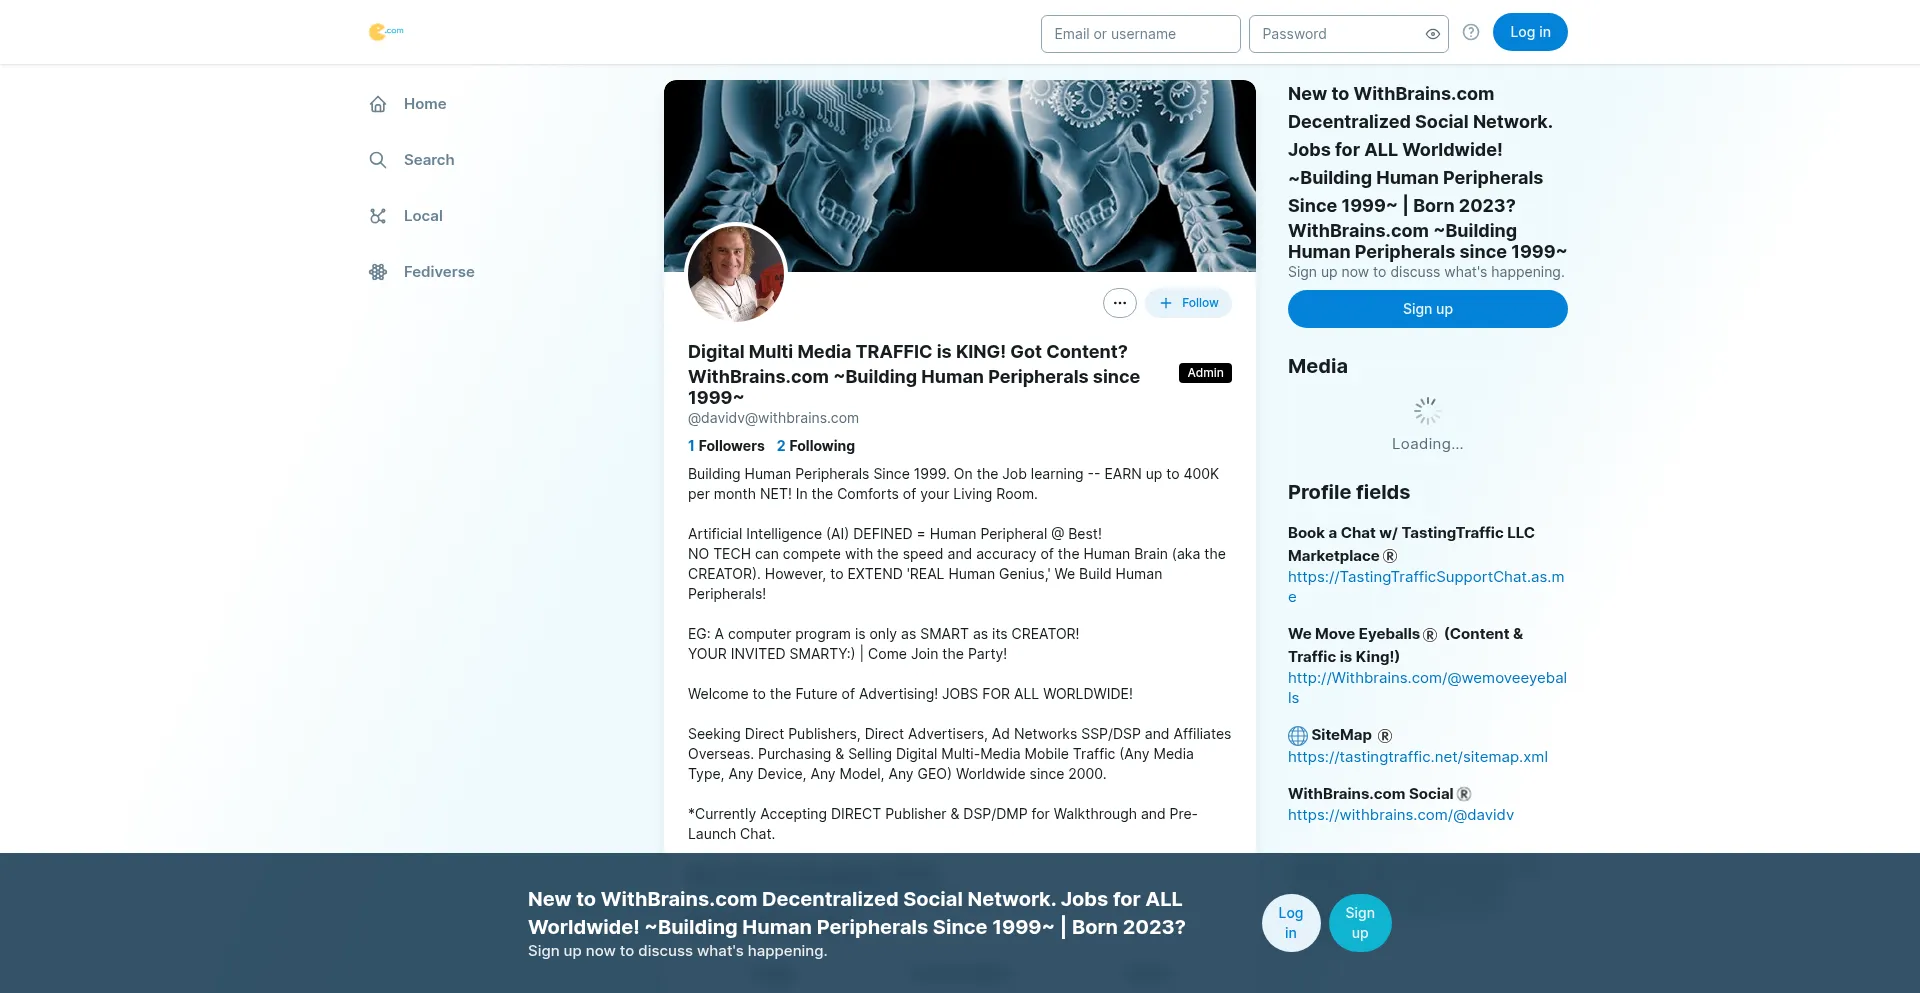Open the Local timeline icon
1920x993 pixels.
(x=378, y=216)
